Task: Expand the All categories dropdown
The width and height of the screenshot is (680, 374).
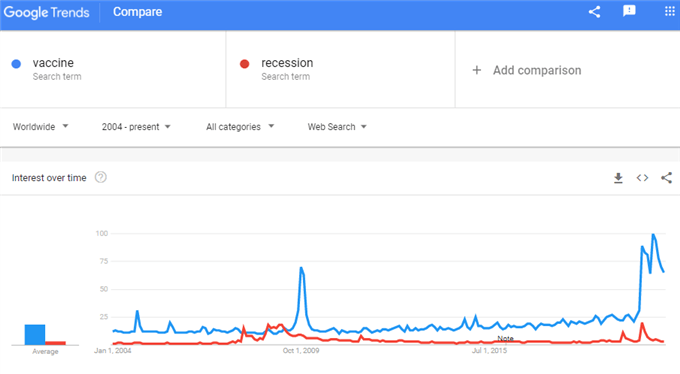Action: [240, 127]
